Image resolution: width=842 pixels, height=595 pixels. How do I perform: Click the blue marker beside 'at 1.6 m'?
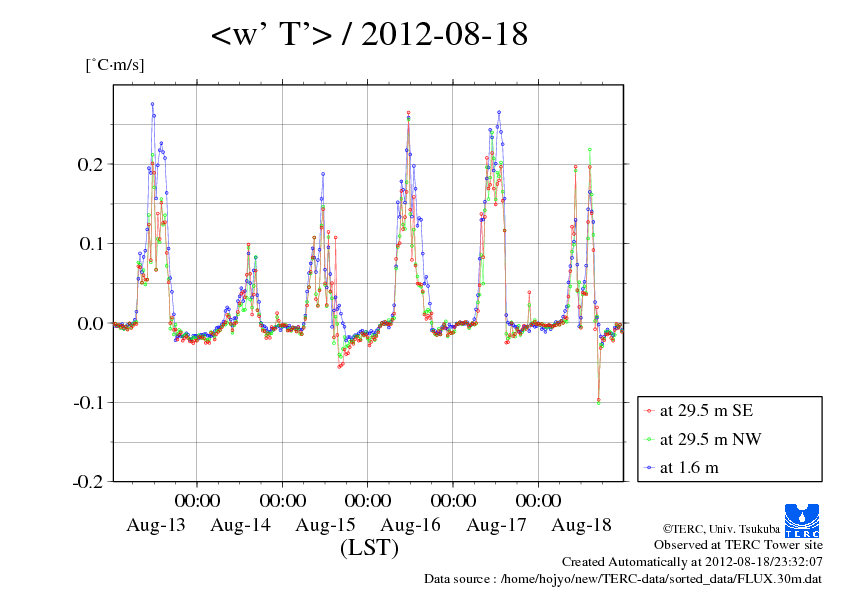649,468
